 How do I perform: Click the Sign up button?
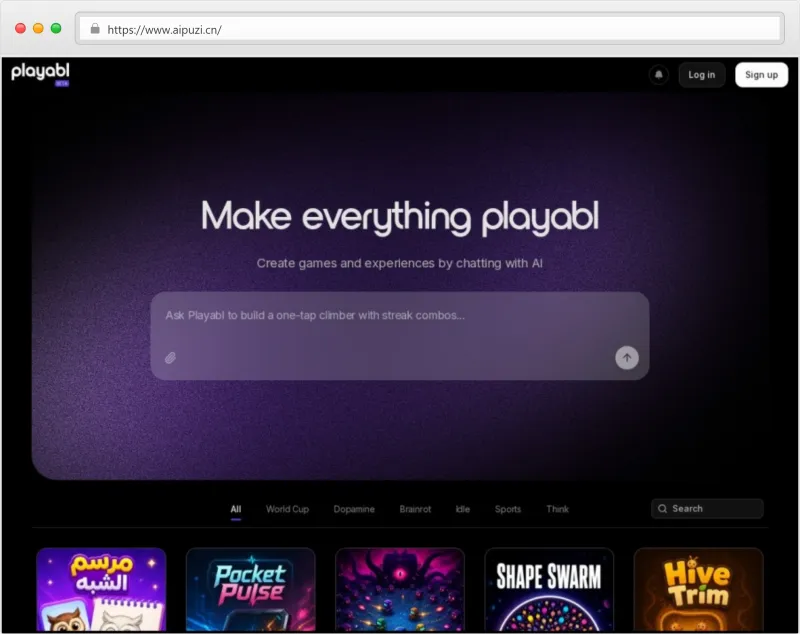[761, 75]
